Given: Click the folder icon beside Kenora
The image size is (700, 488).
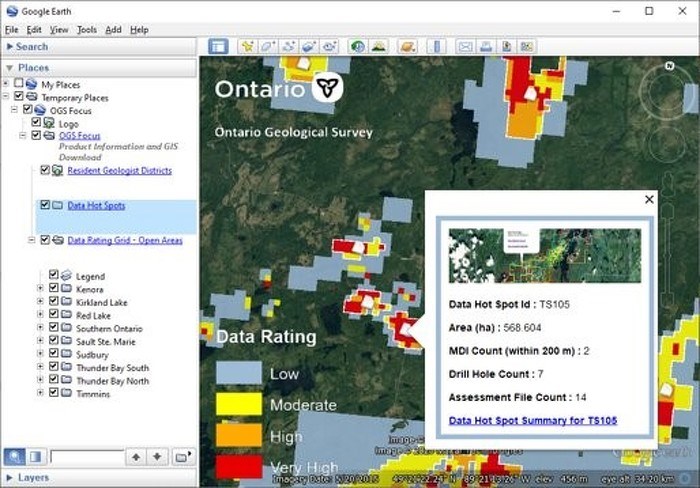Looking at the screenshot, I should tap(66, 289).
